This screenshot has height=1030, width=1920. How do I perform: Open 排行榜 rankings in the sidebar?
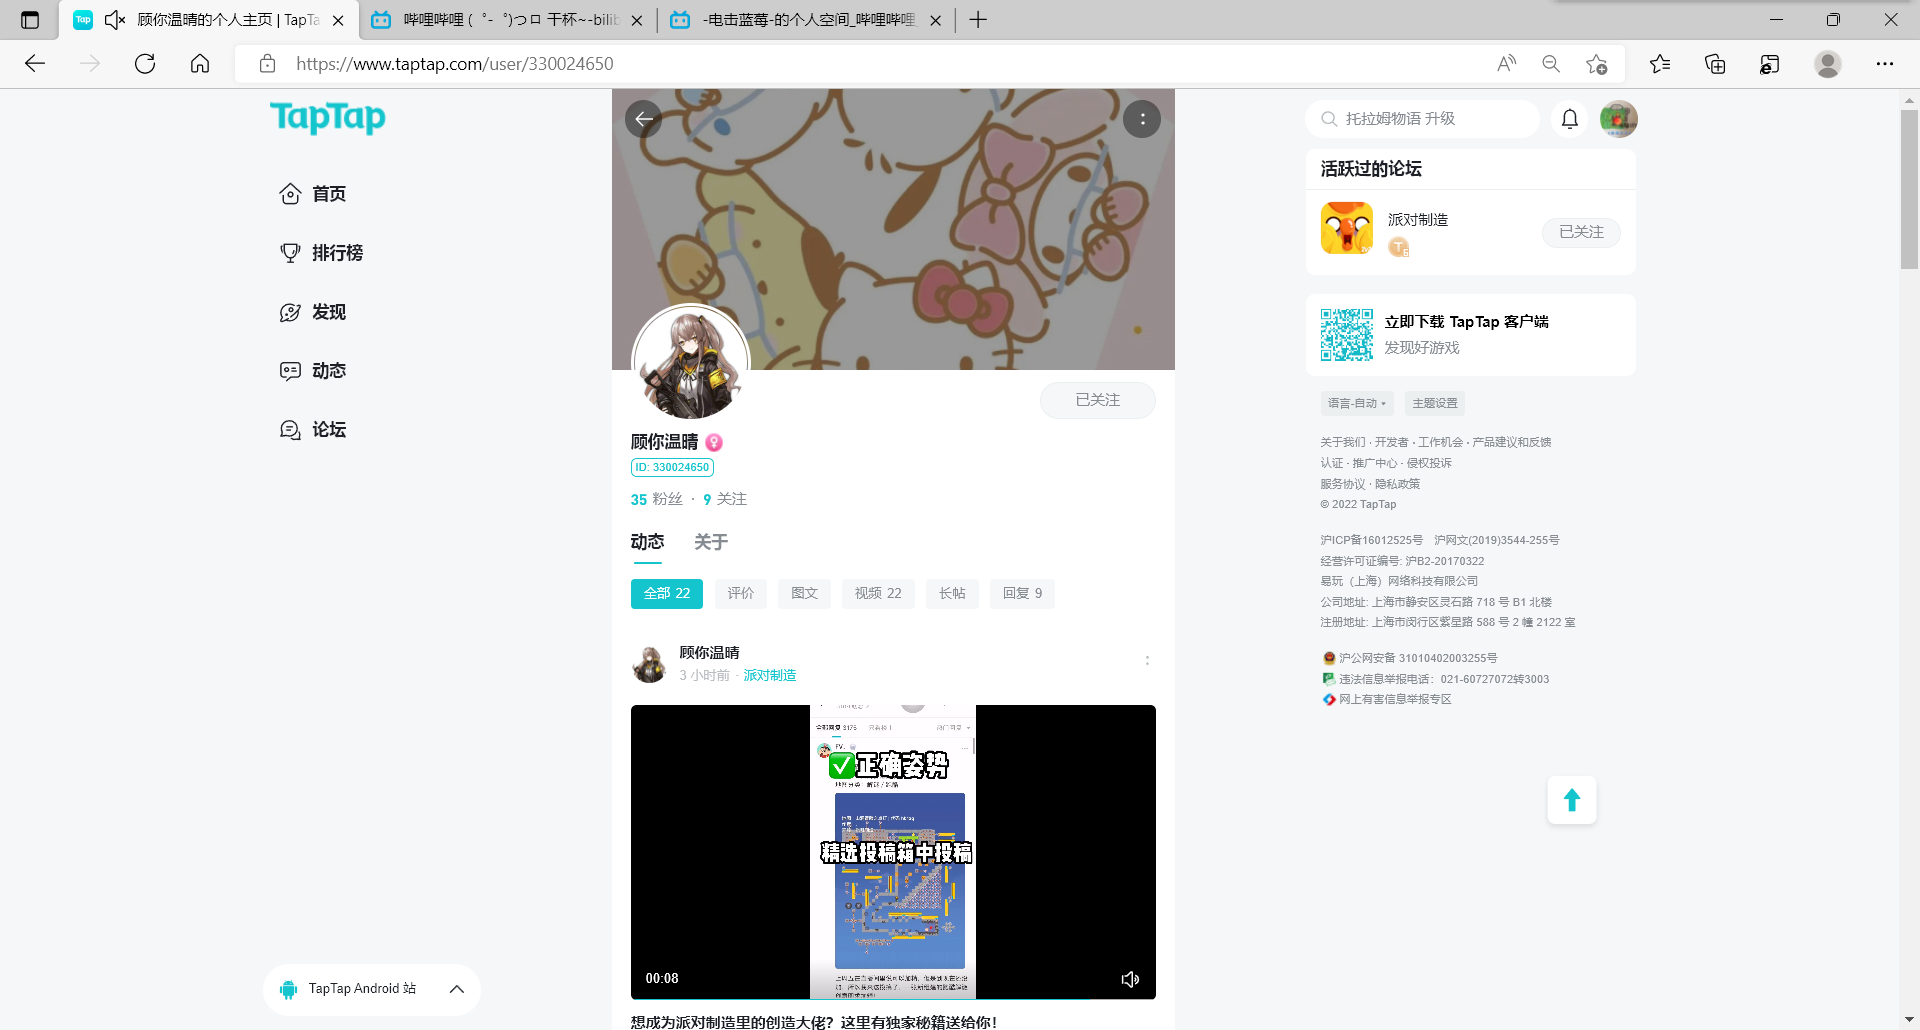321,253
